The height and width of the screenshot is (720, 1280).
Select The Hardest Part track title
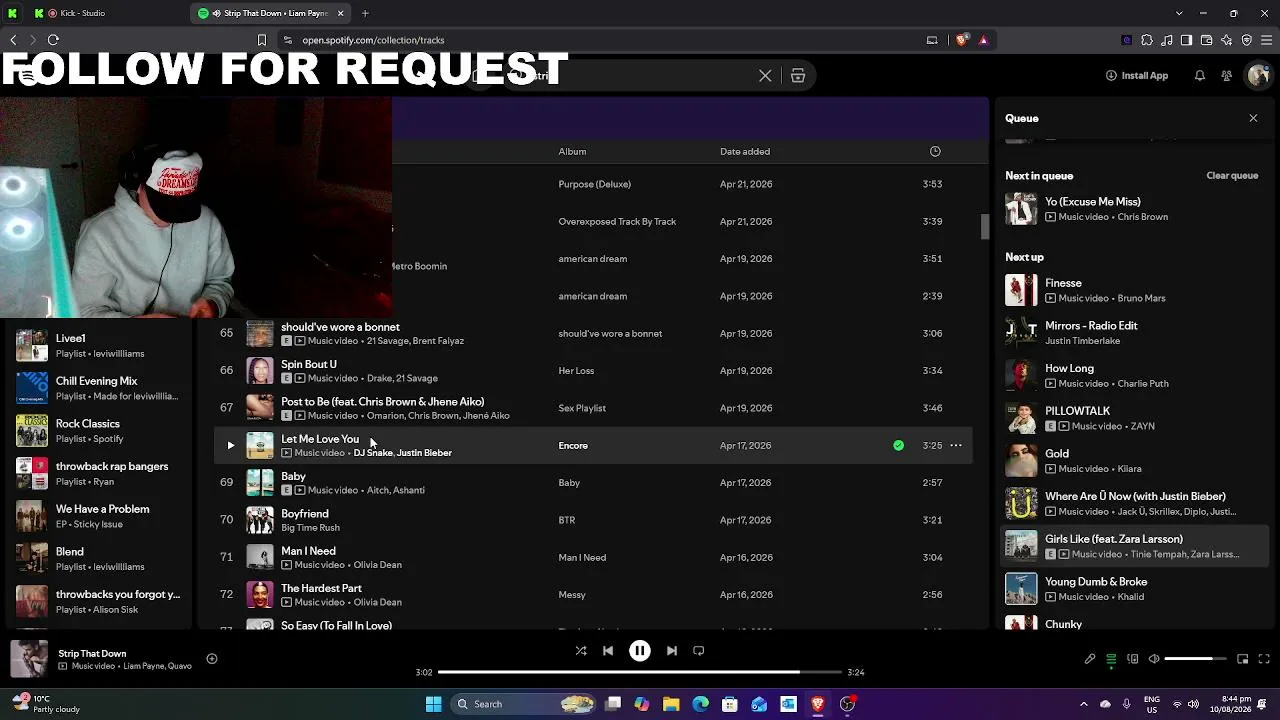click(321, 589)
